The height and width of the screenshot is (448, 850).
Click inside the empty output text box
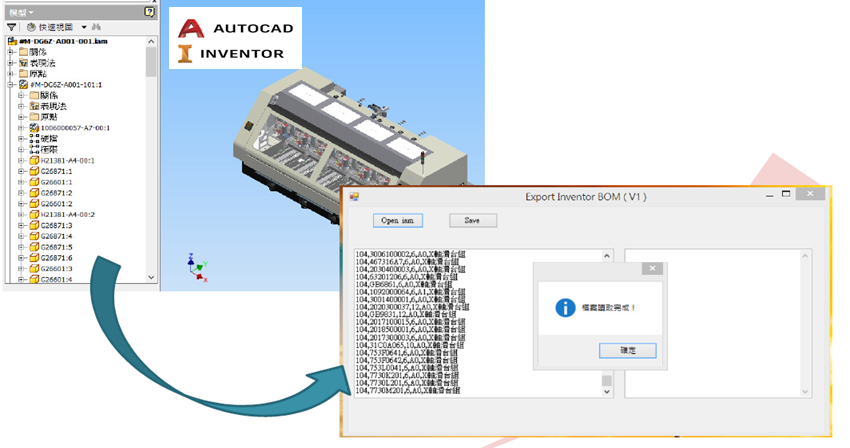point(718,323)
